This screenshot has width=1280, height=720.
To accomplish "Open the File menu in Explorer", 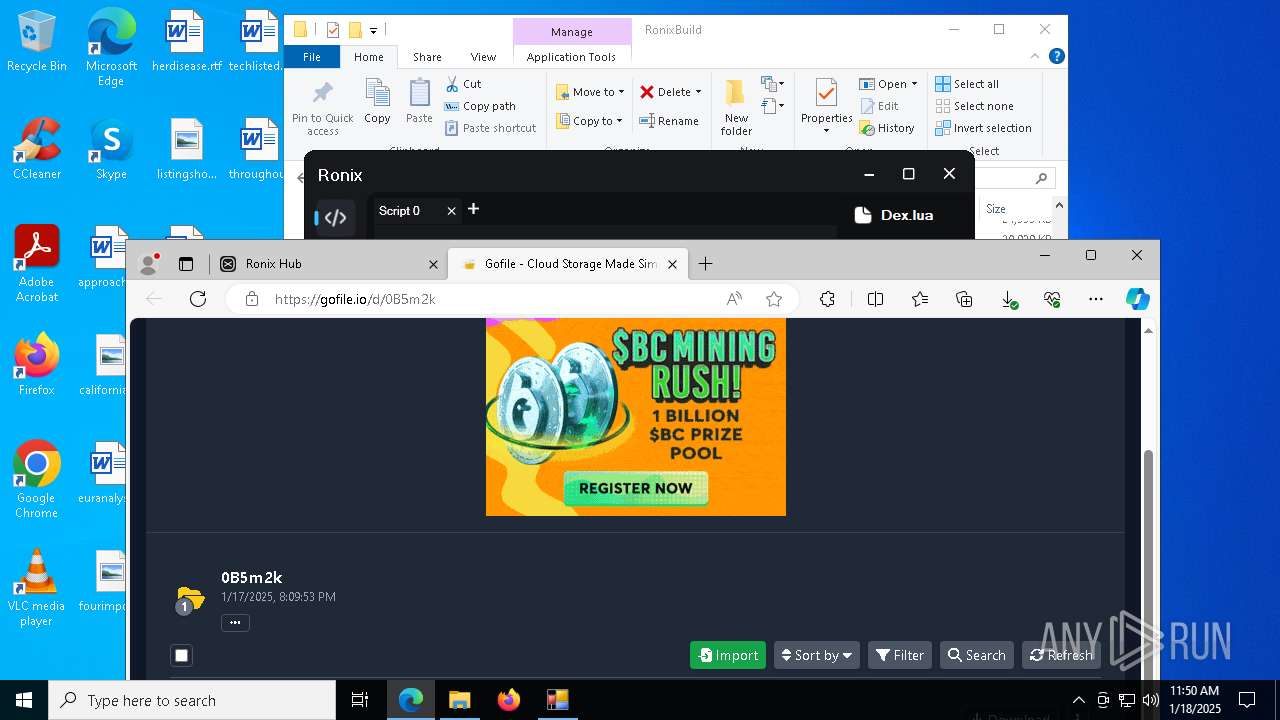I will [312, 57].
